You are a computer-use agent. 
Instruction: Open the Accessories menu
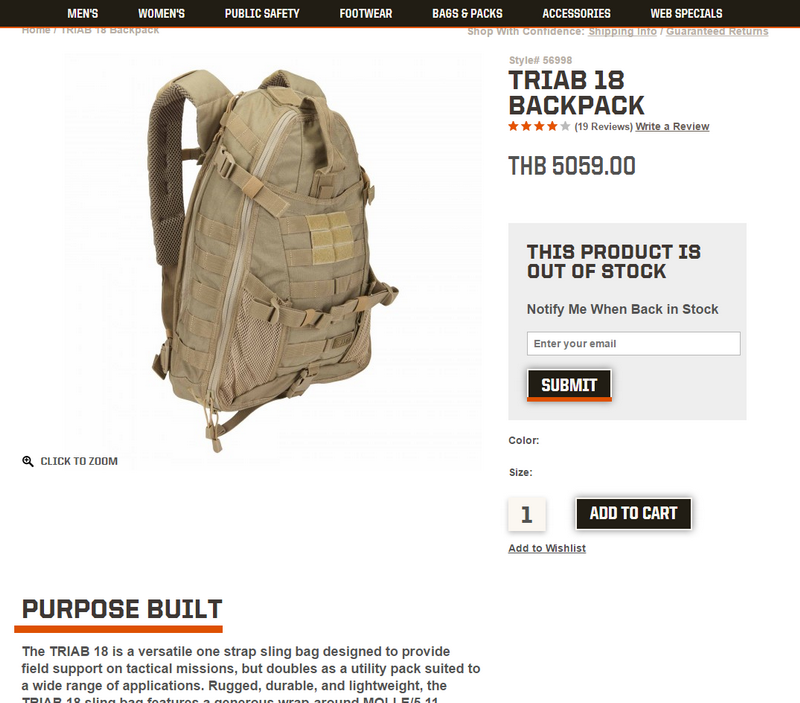[577, 14]
